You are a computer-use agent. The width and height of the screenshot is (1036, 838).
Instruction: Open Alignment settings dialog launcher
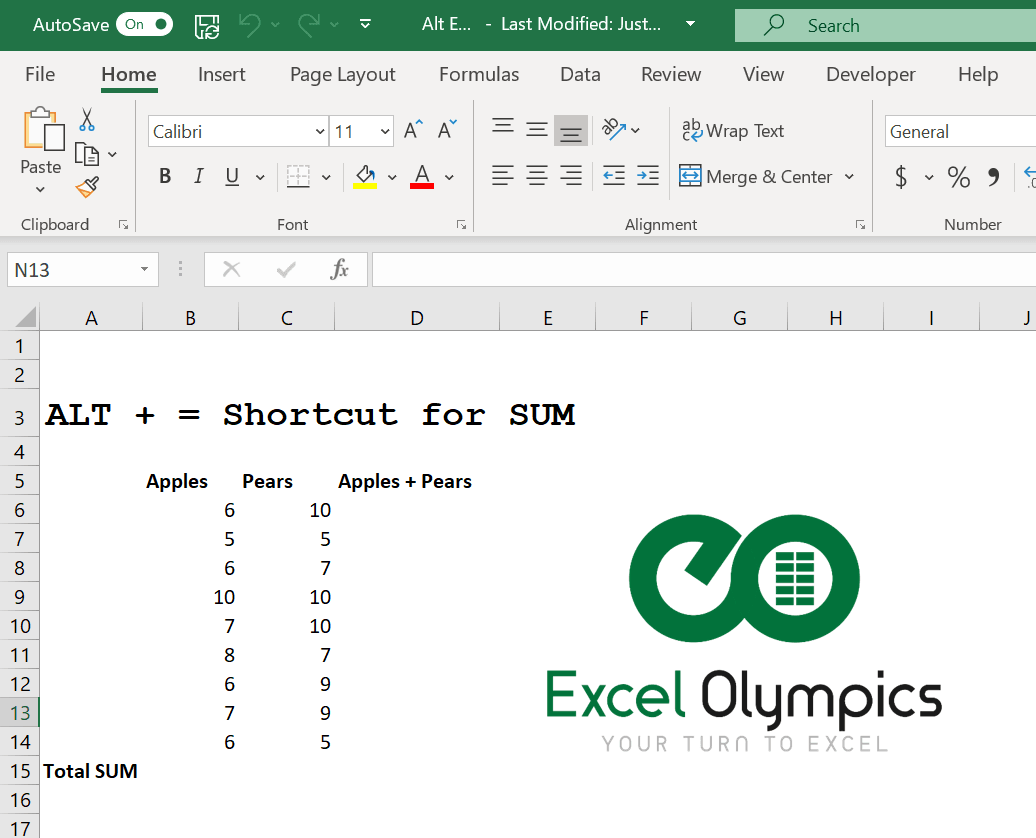(860, 225)
